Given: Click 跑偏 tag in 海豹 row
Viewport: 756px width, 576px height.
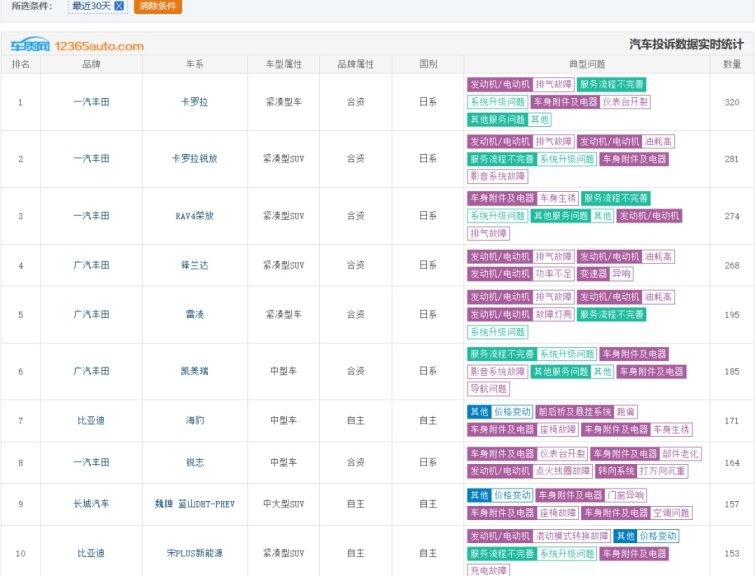Looking at the screenshot, I should coord(625,412).
